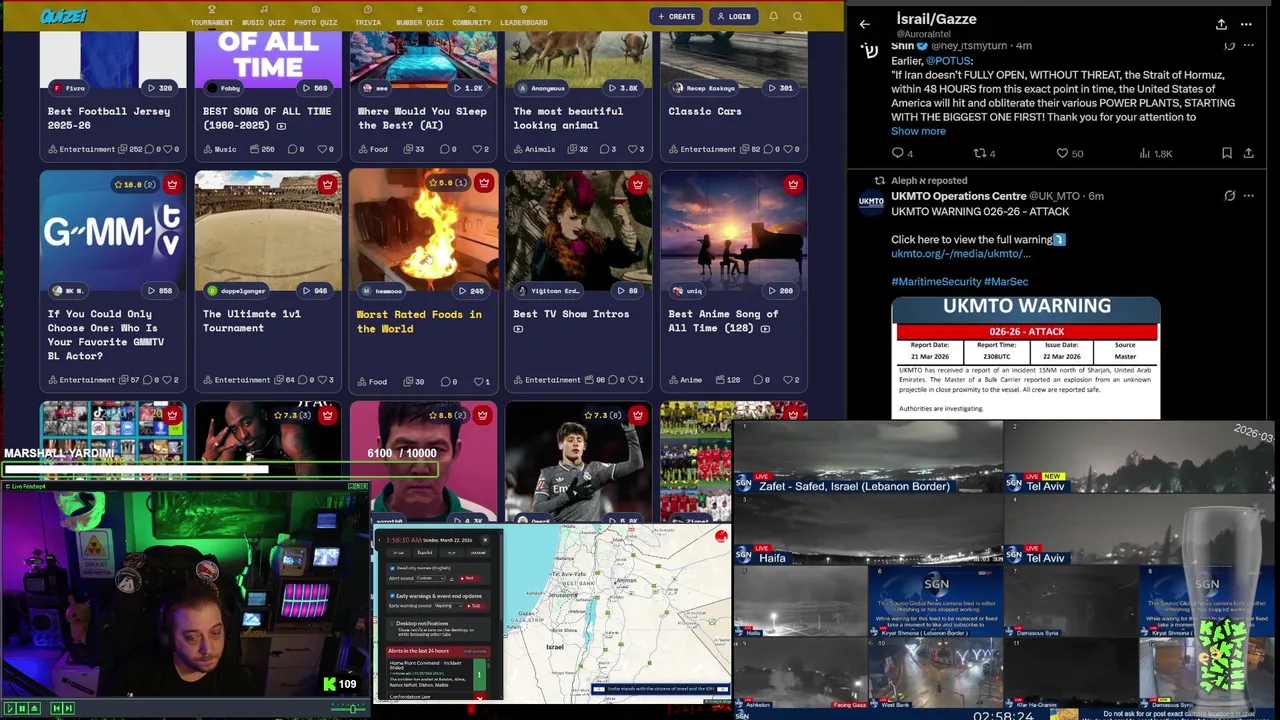Like the Shin tweet with 50 likes
Screen dimensions: 1280x720
[1062, 153]
